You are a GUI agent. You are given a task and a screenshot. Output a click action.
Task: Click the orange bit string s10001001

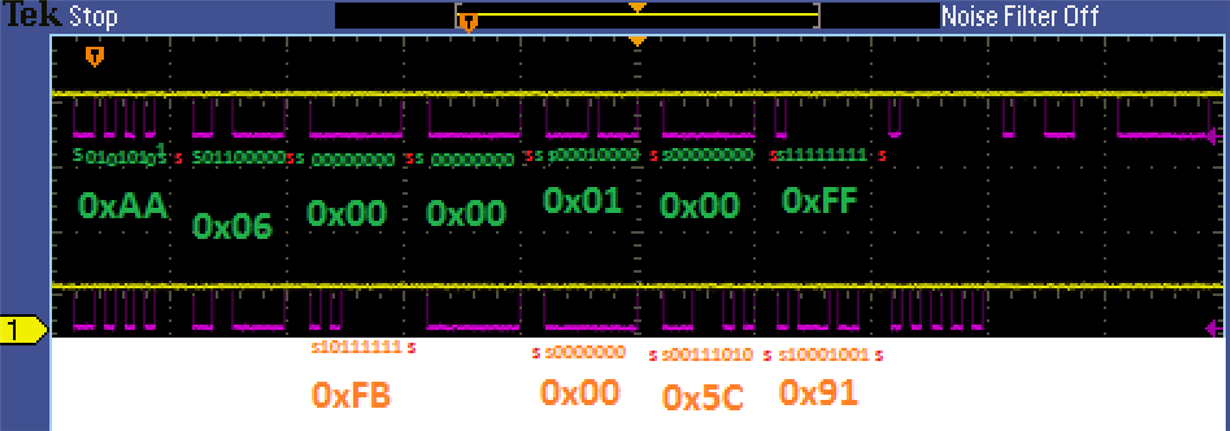pos(823,355)
